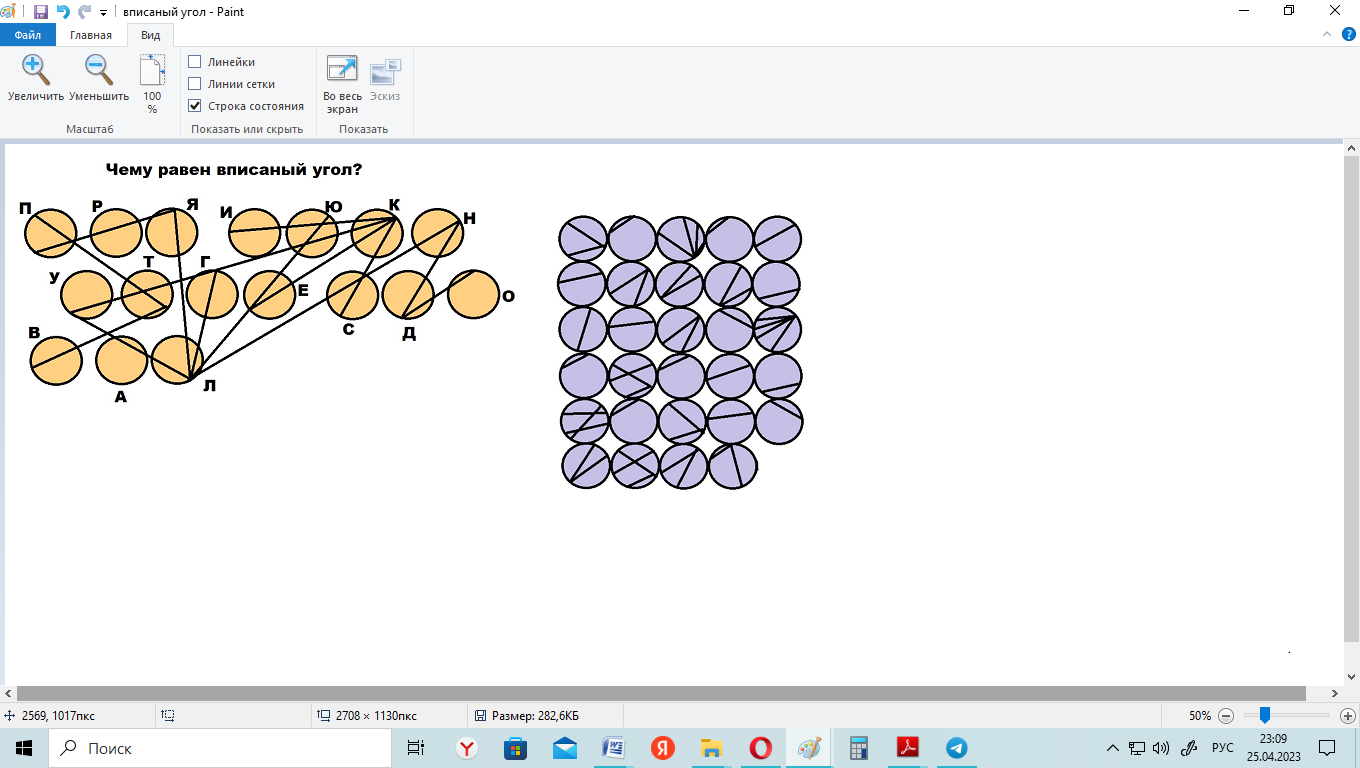Open the Файл menu
This screenshot has height=768, width=1360.
[x=27, y=35]
